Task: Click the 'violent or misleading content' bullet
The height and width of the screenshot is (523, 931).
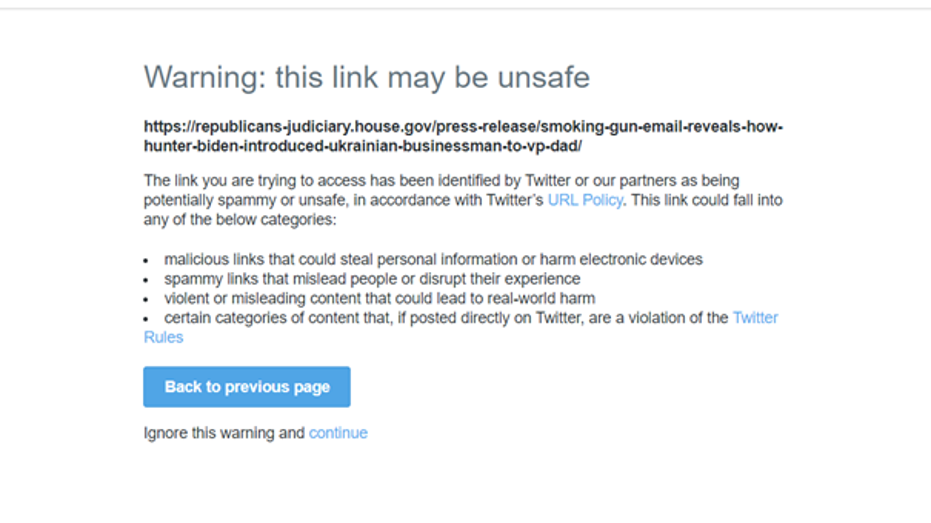Action: [379, 298]
